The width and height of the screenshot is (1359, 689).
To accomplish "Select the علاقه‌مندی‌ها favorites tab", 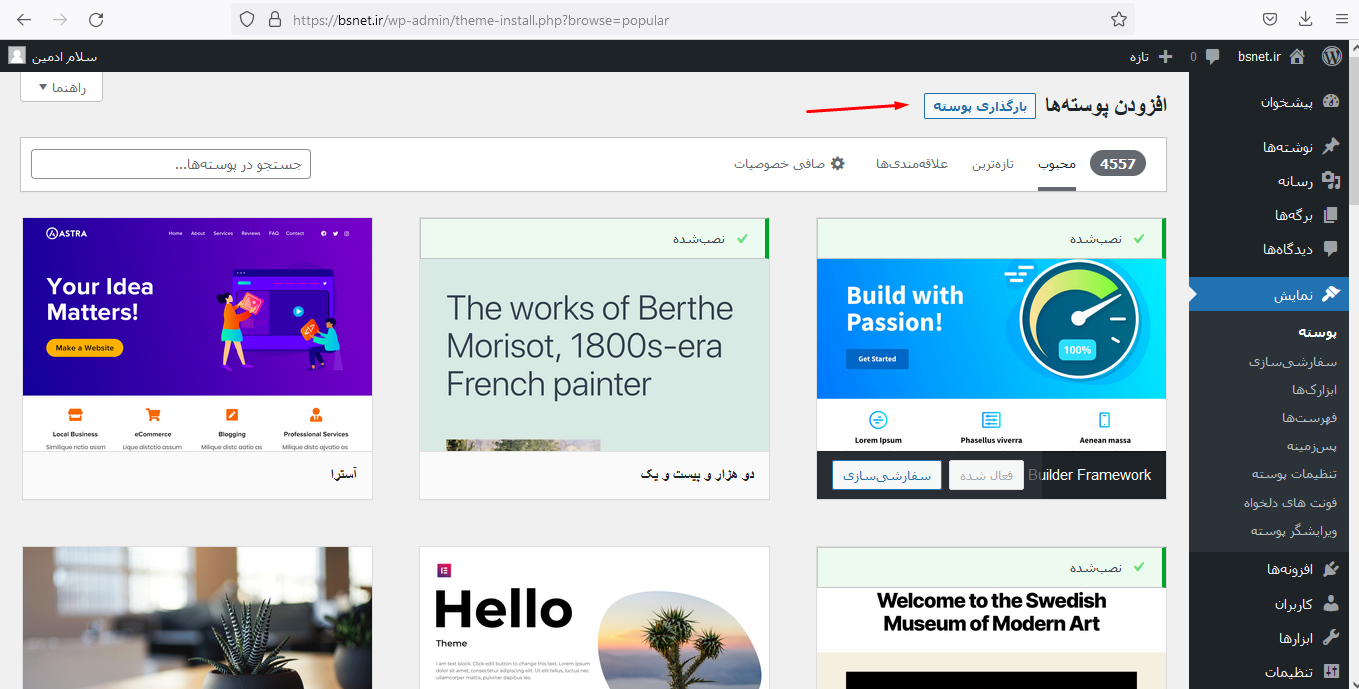I will coord(912,163).
